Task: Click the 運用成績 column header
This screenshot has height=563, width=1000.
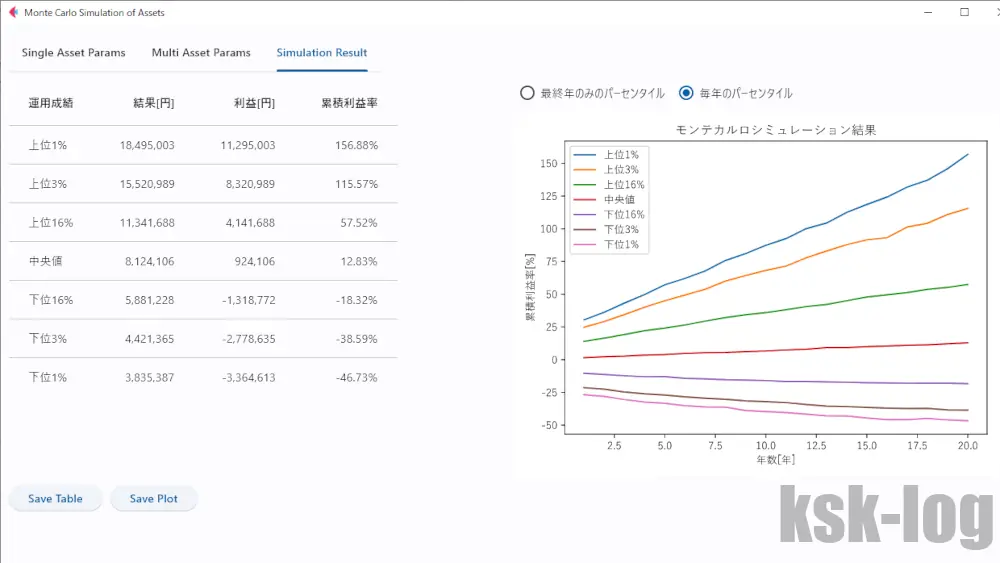Action: 50,103
